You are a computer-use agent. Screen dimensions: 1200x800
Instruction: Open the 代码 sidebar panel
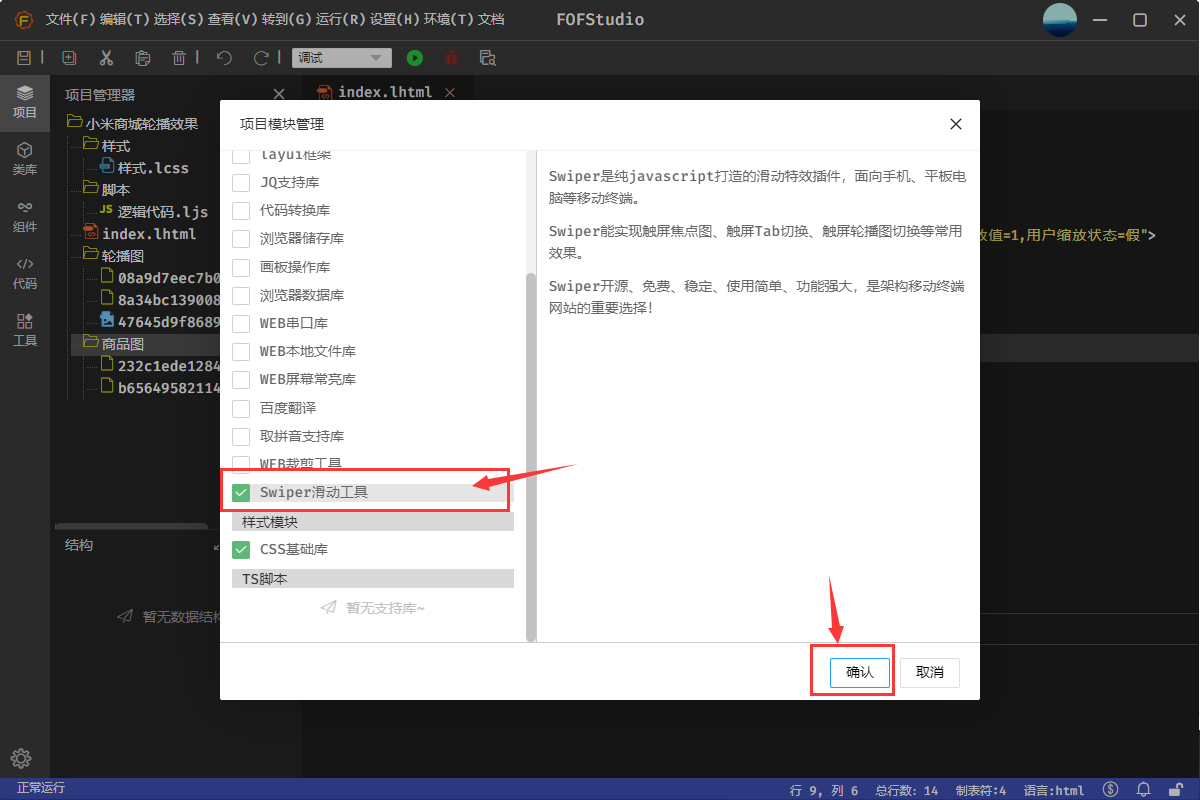tap(25, 273)
